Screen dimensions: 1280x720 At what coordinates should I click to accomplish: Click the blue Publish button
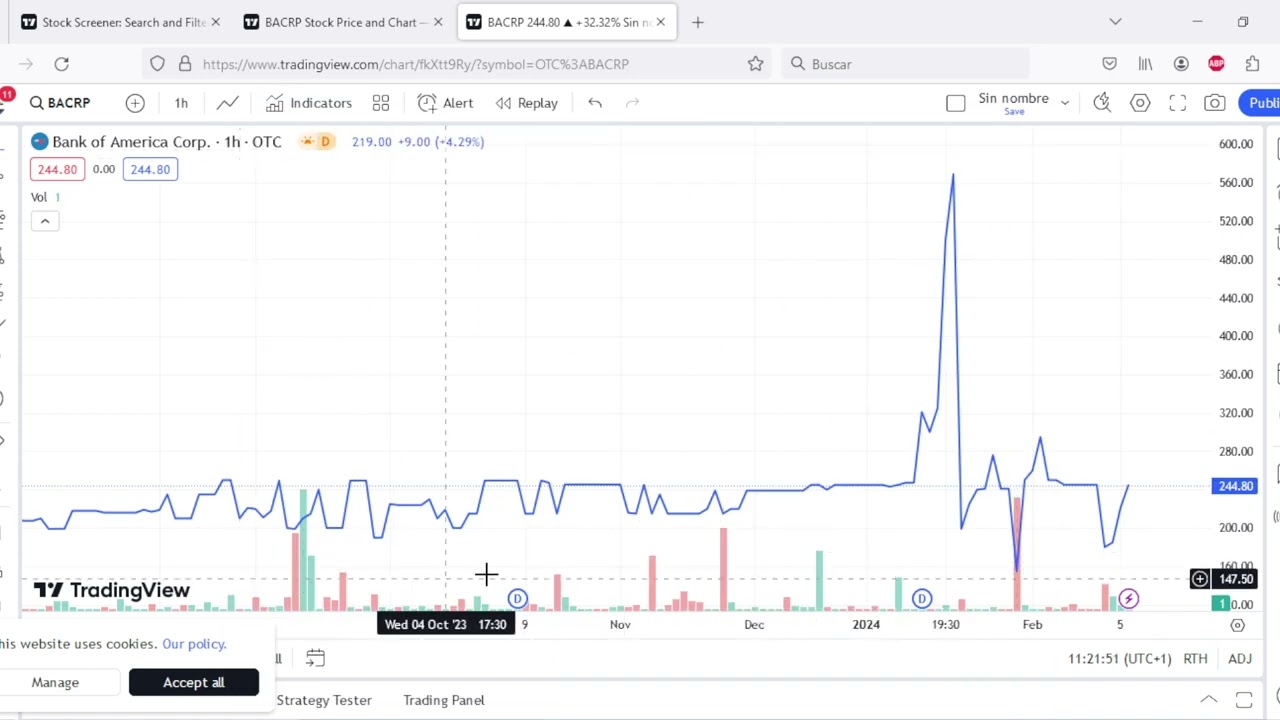click(1260, 103)
